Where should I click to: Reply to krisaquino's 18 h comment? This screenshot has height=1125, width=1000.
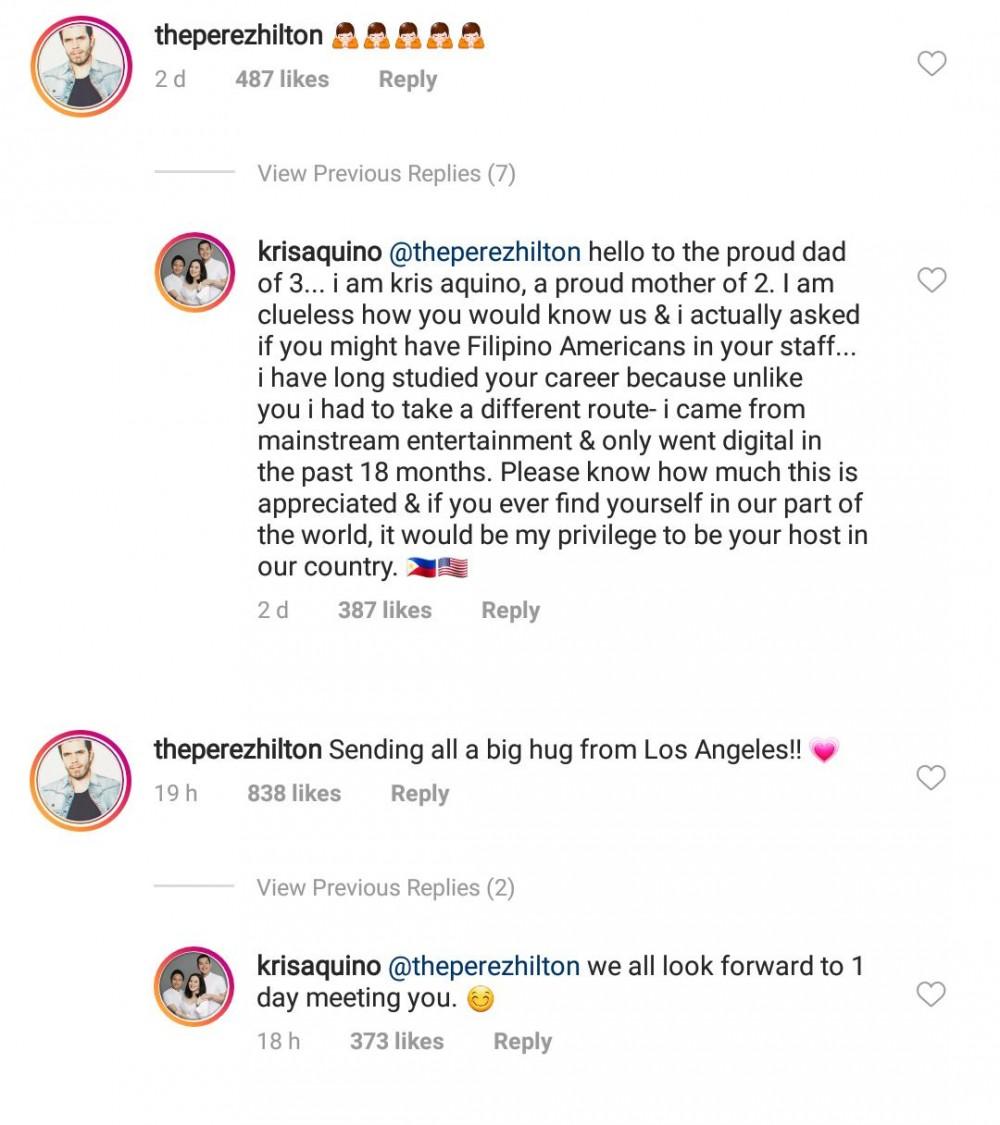click(522, 1042)
